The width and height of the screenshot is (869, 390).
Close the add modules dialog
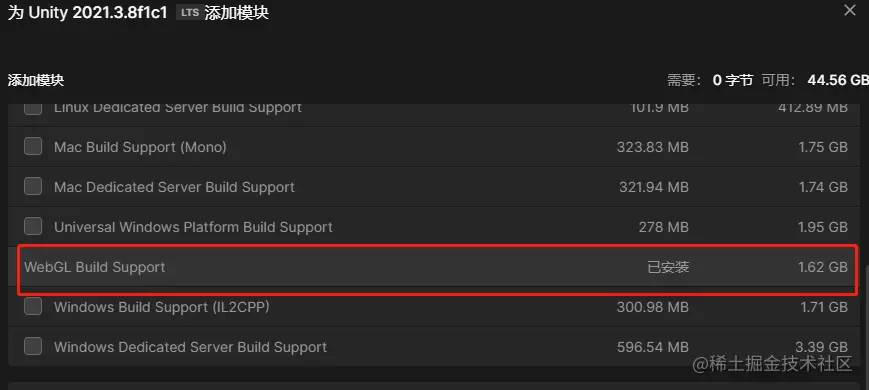tap(850, 10)
